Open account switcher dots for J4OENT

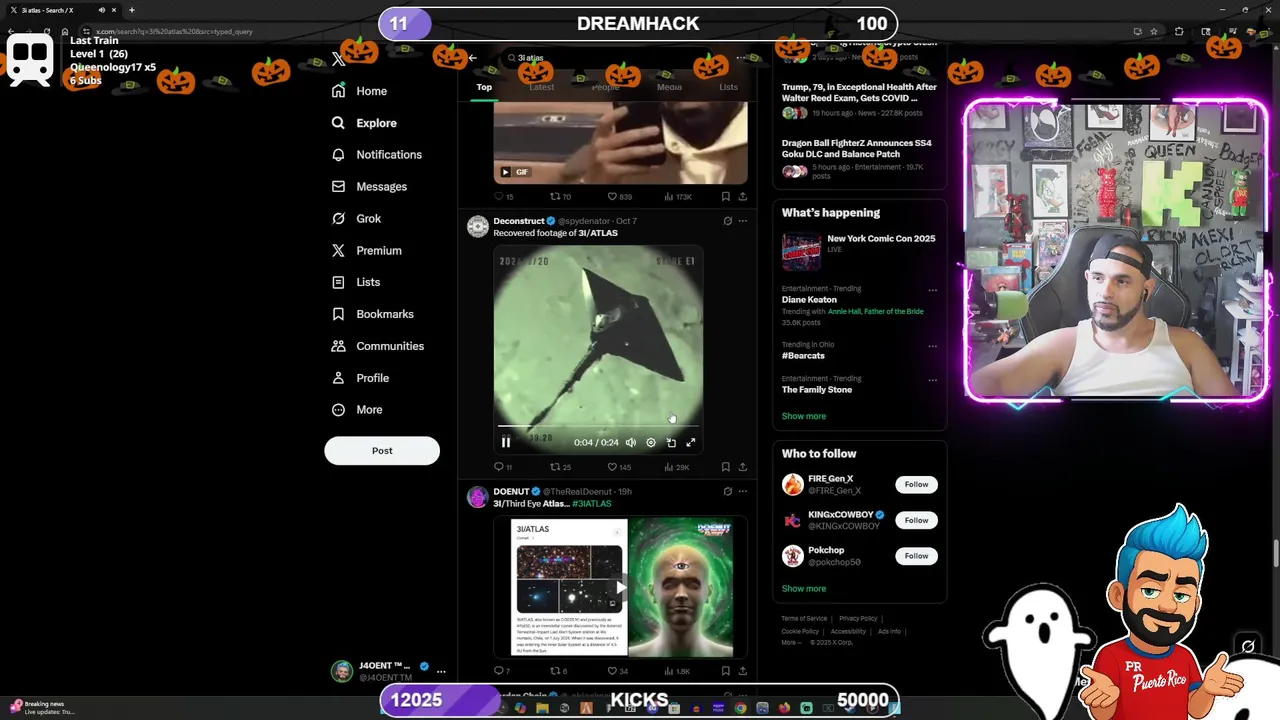pos(441,671)
